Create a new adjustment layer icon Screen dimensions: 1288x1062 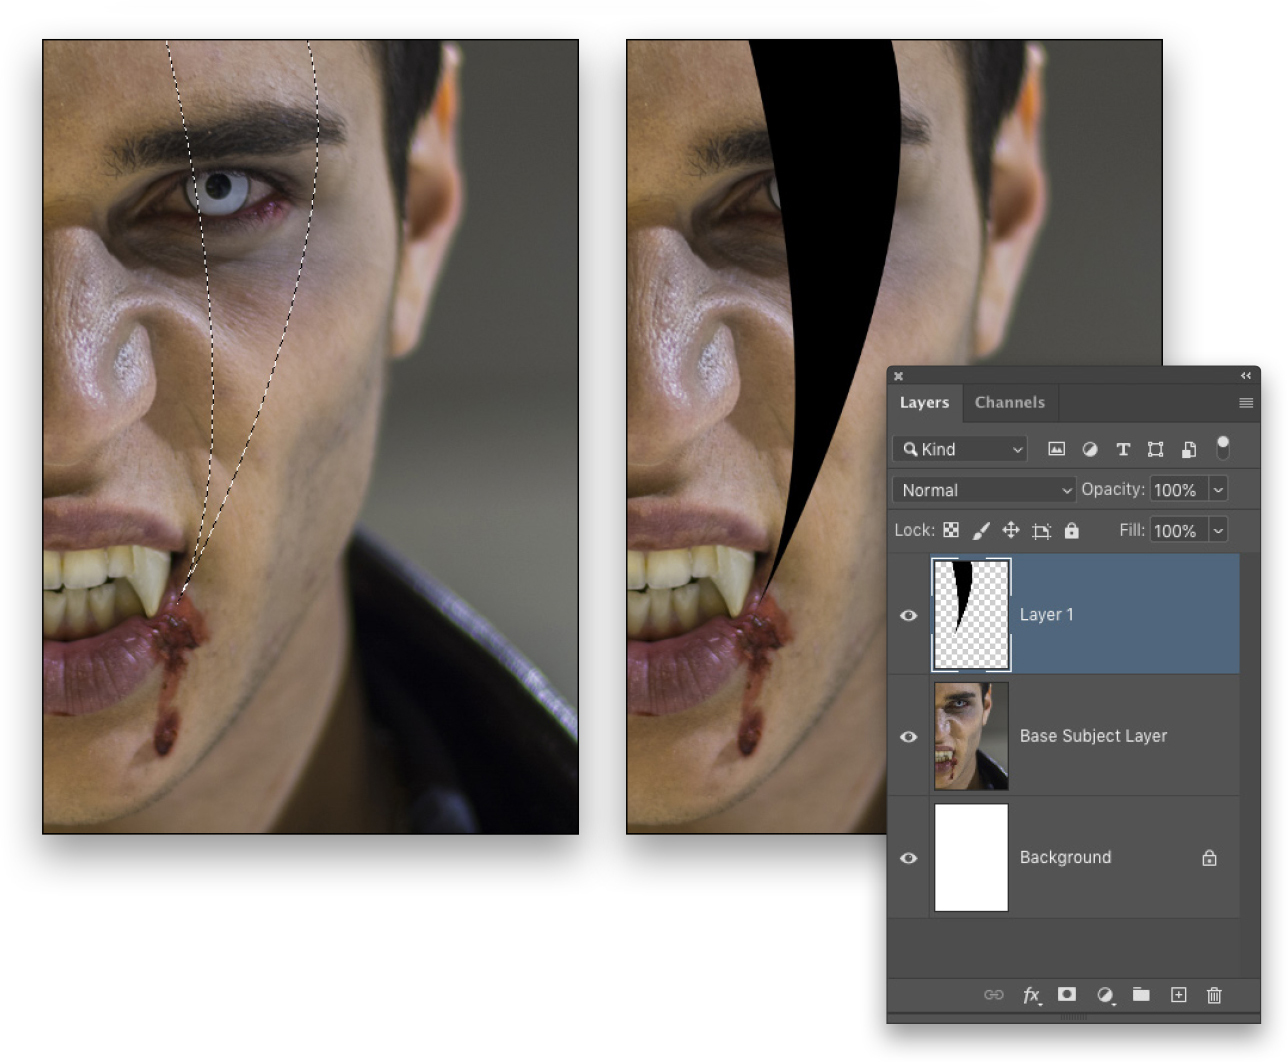pyautogui.click(x=1104, y=995)
